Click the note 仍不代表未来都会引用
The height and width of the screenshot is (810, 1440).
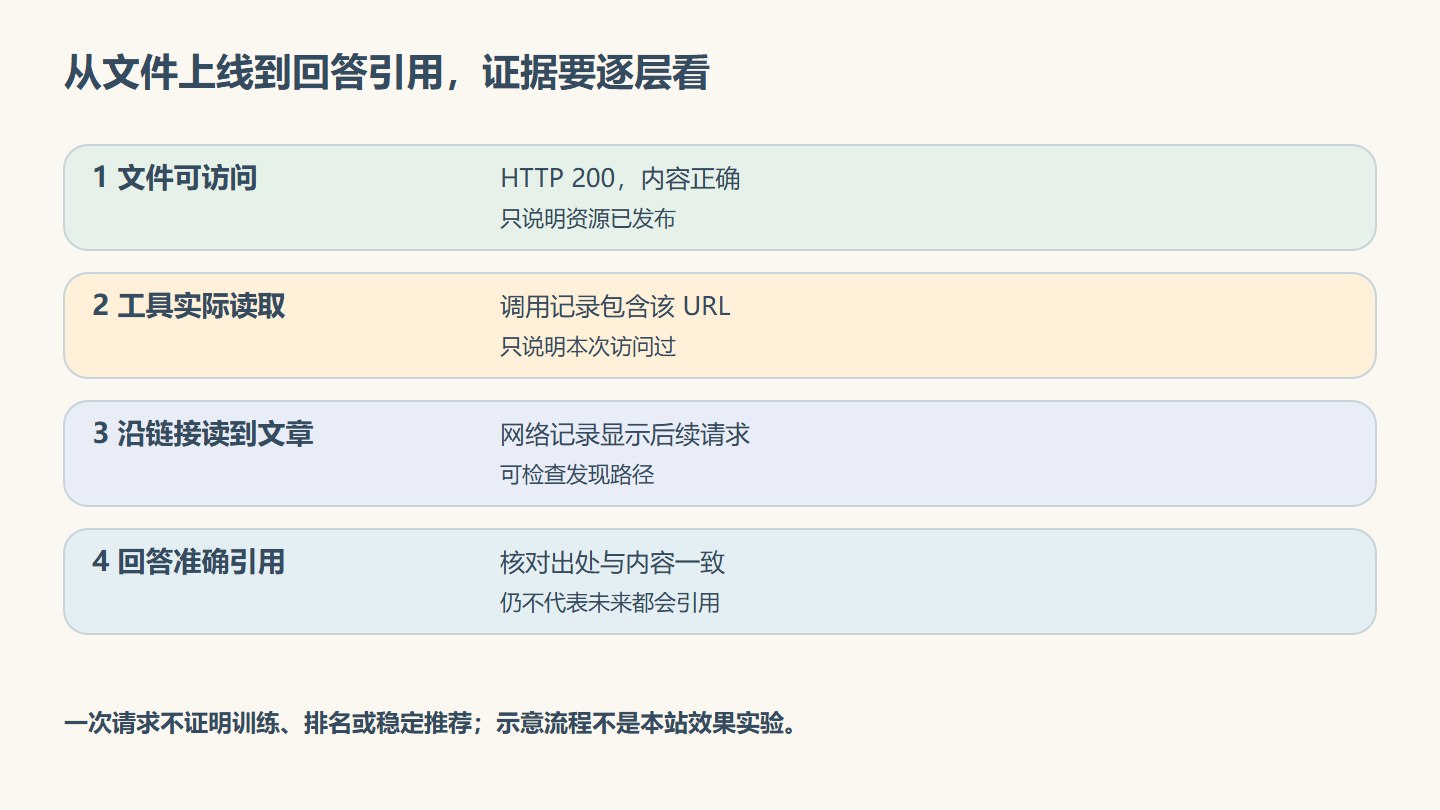pyautogui.click(x=610, y=603)
